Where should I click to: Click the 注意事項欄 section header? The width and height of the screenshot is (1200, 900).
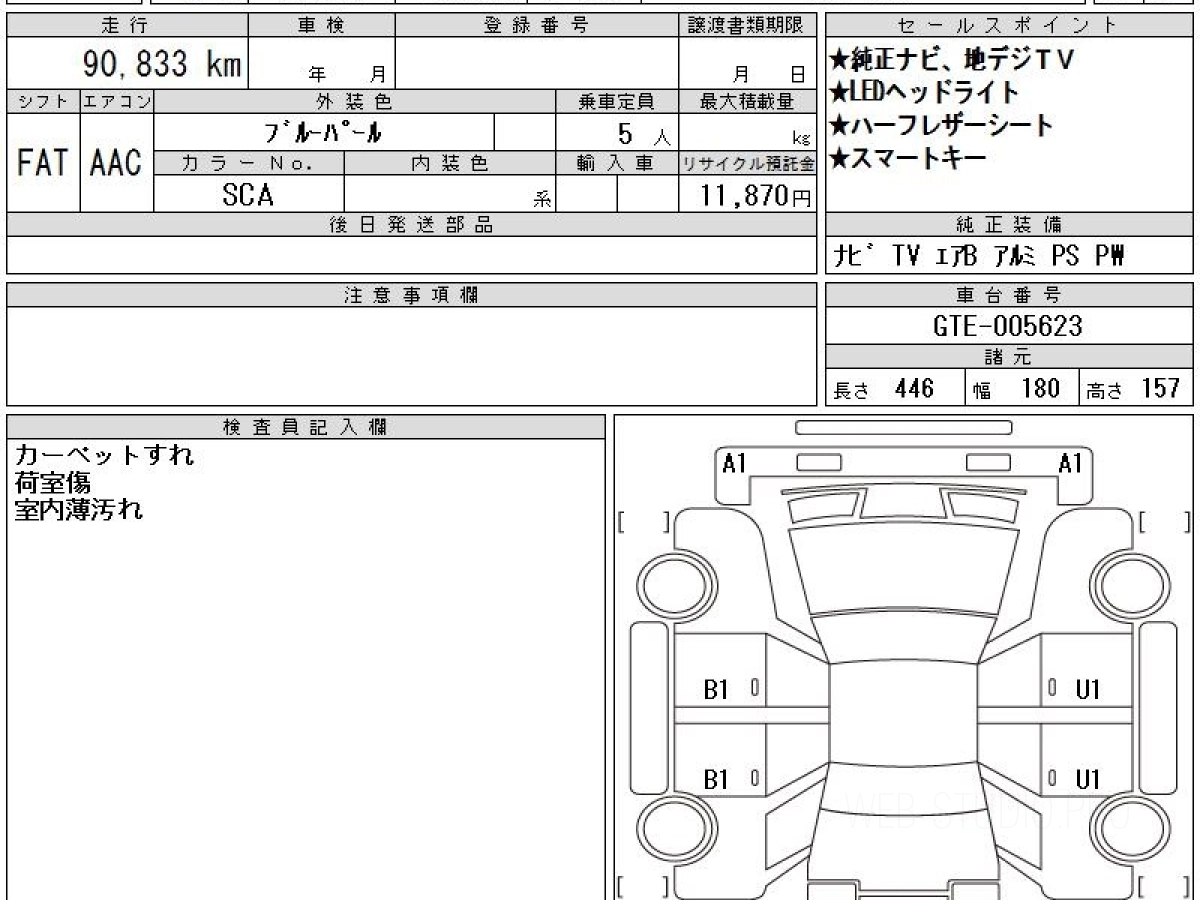pyautogui.click(x=411, y=295)
